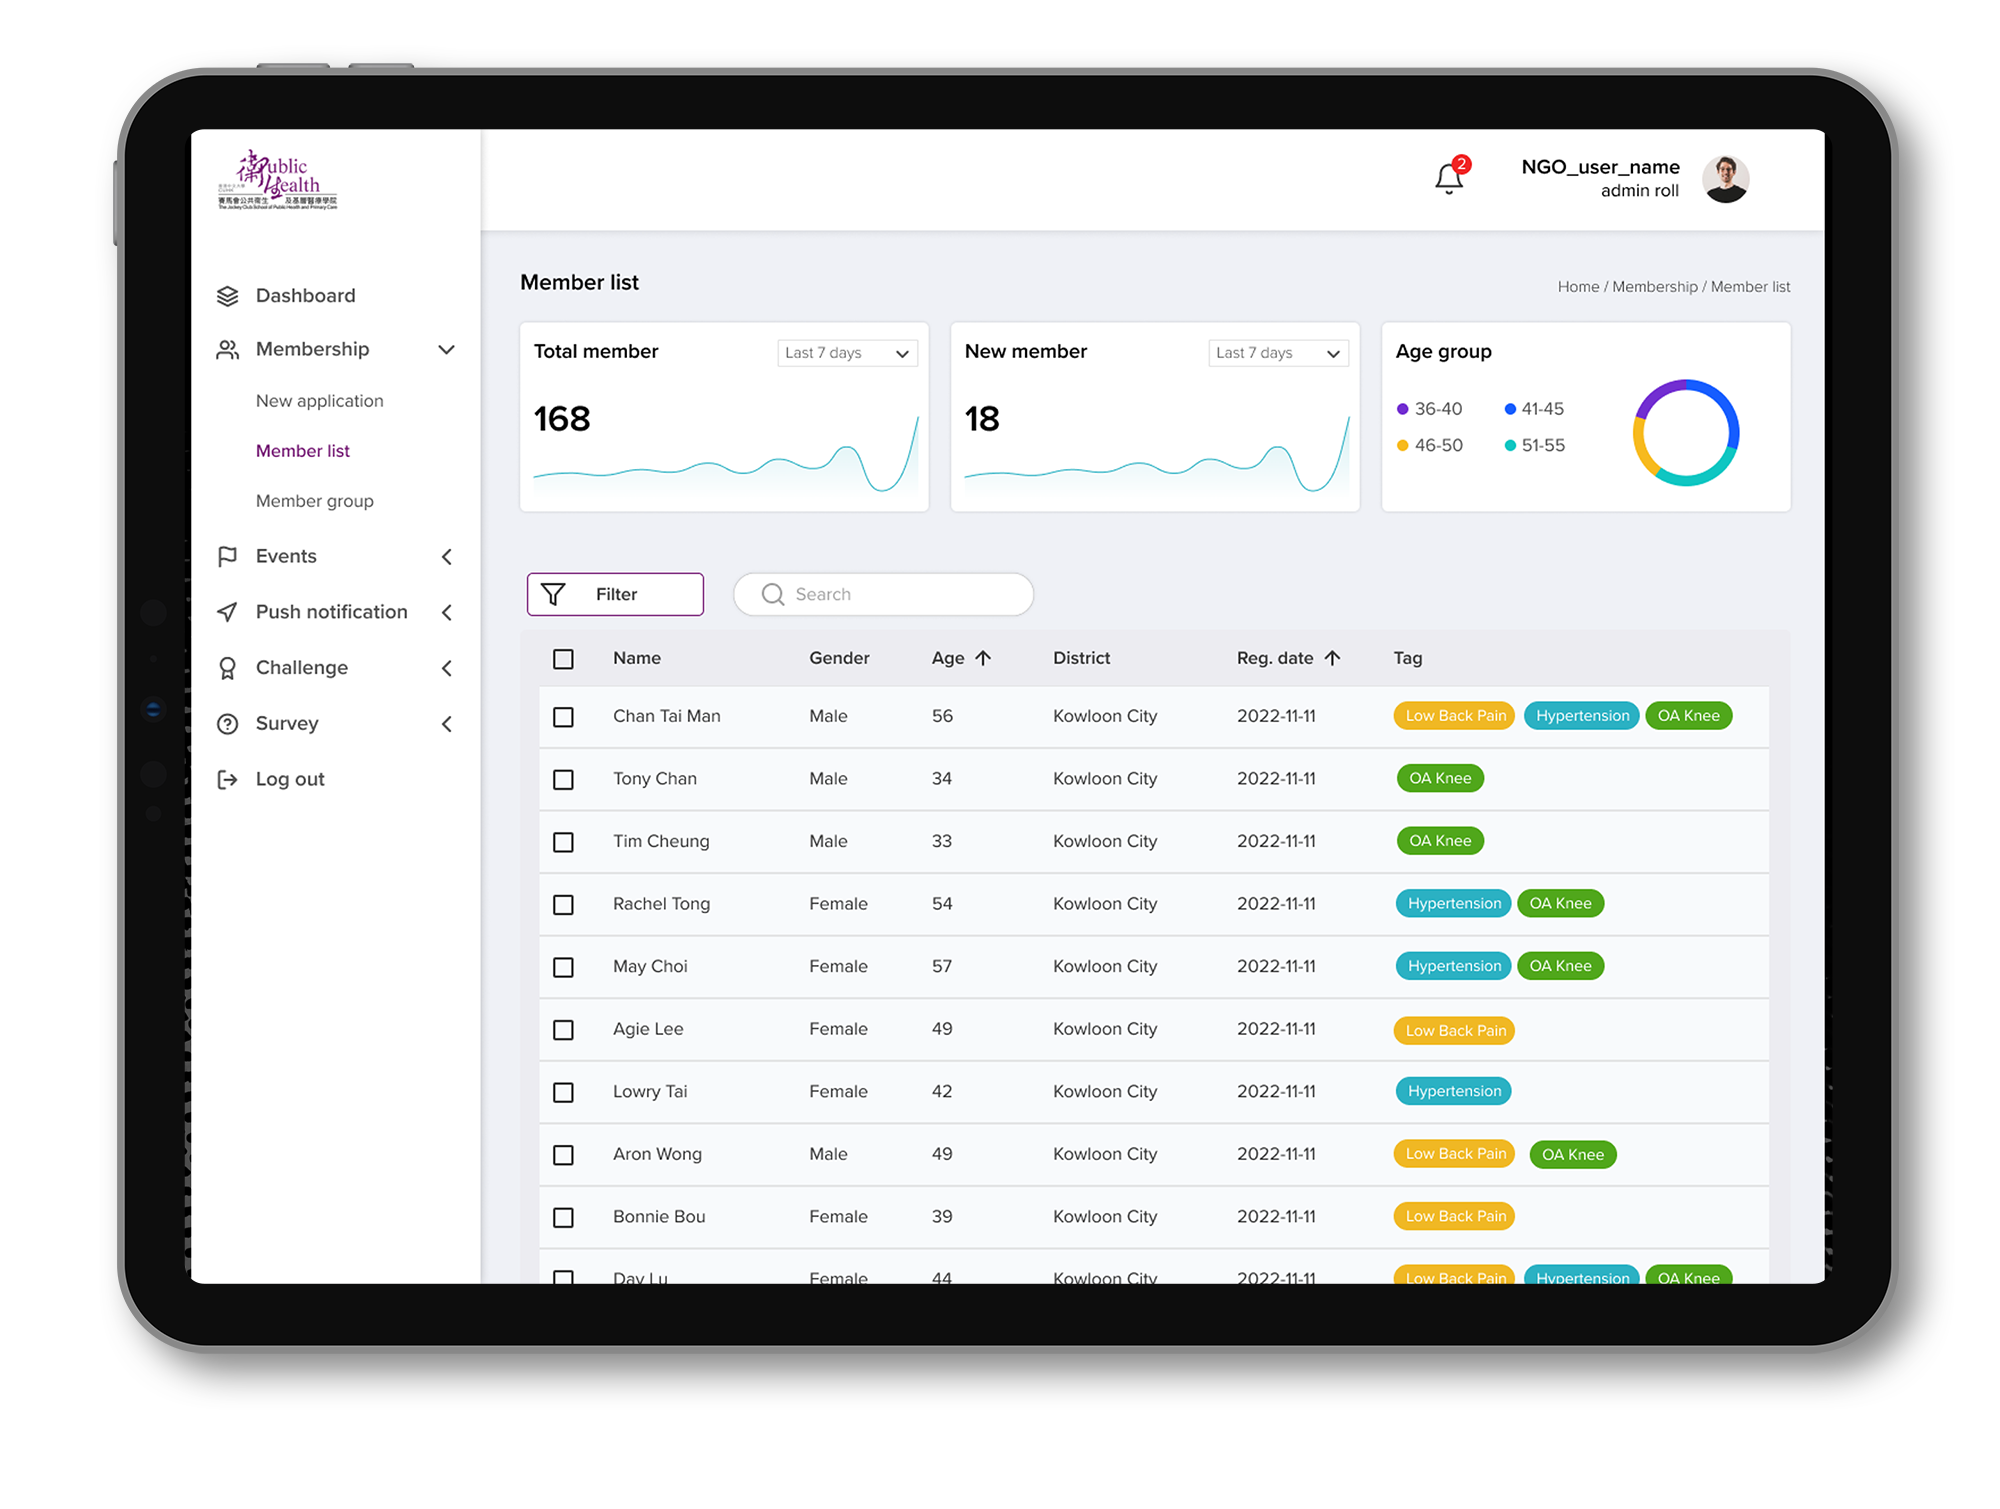Click the Search input field
Screen dimensions: 2000x1509
pyautogui.click(x=884, y=594)
